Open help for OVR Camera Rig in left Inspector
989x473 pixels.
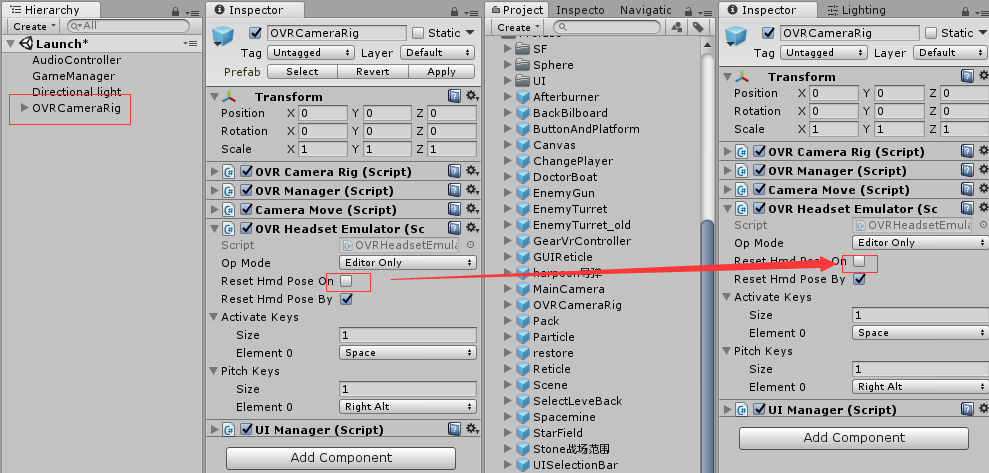454,172
